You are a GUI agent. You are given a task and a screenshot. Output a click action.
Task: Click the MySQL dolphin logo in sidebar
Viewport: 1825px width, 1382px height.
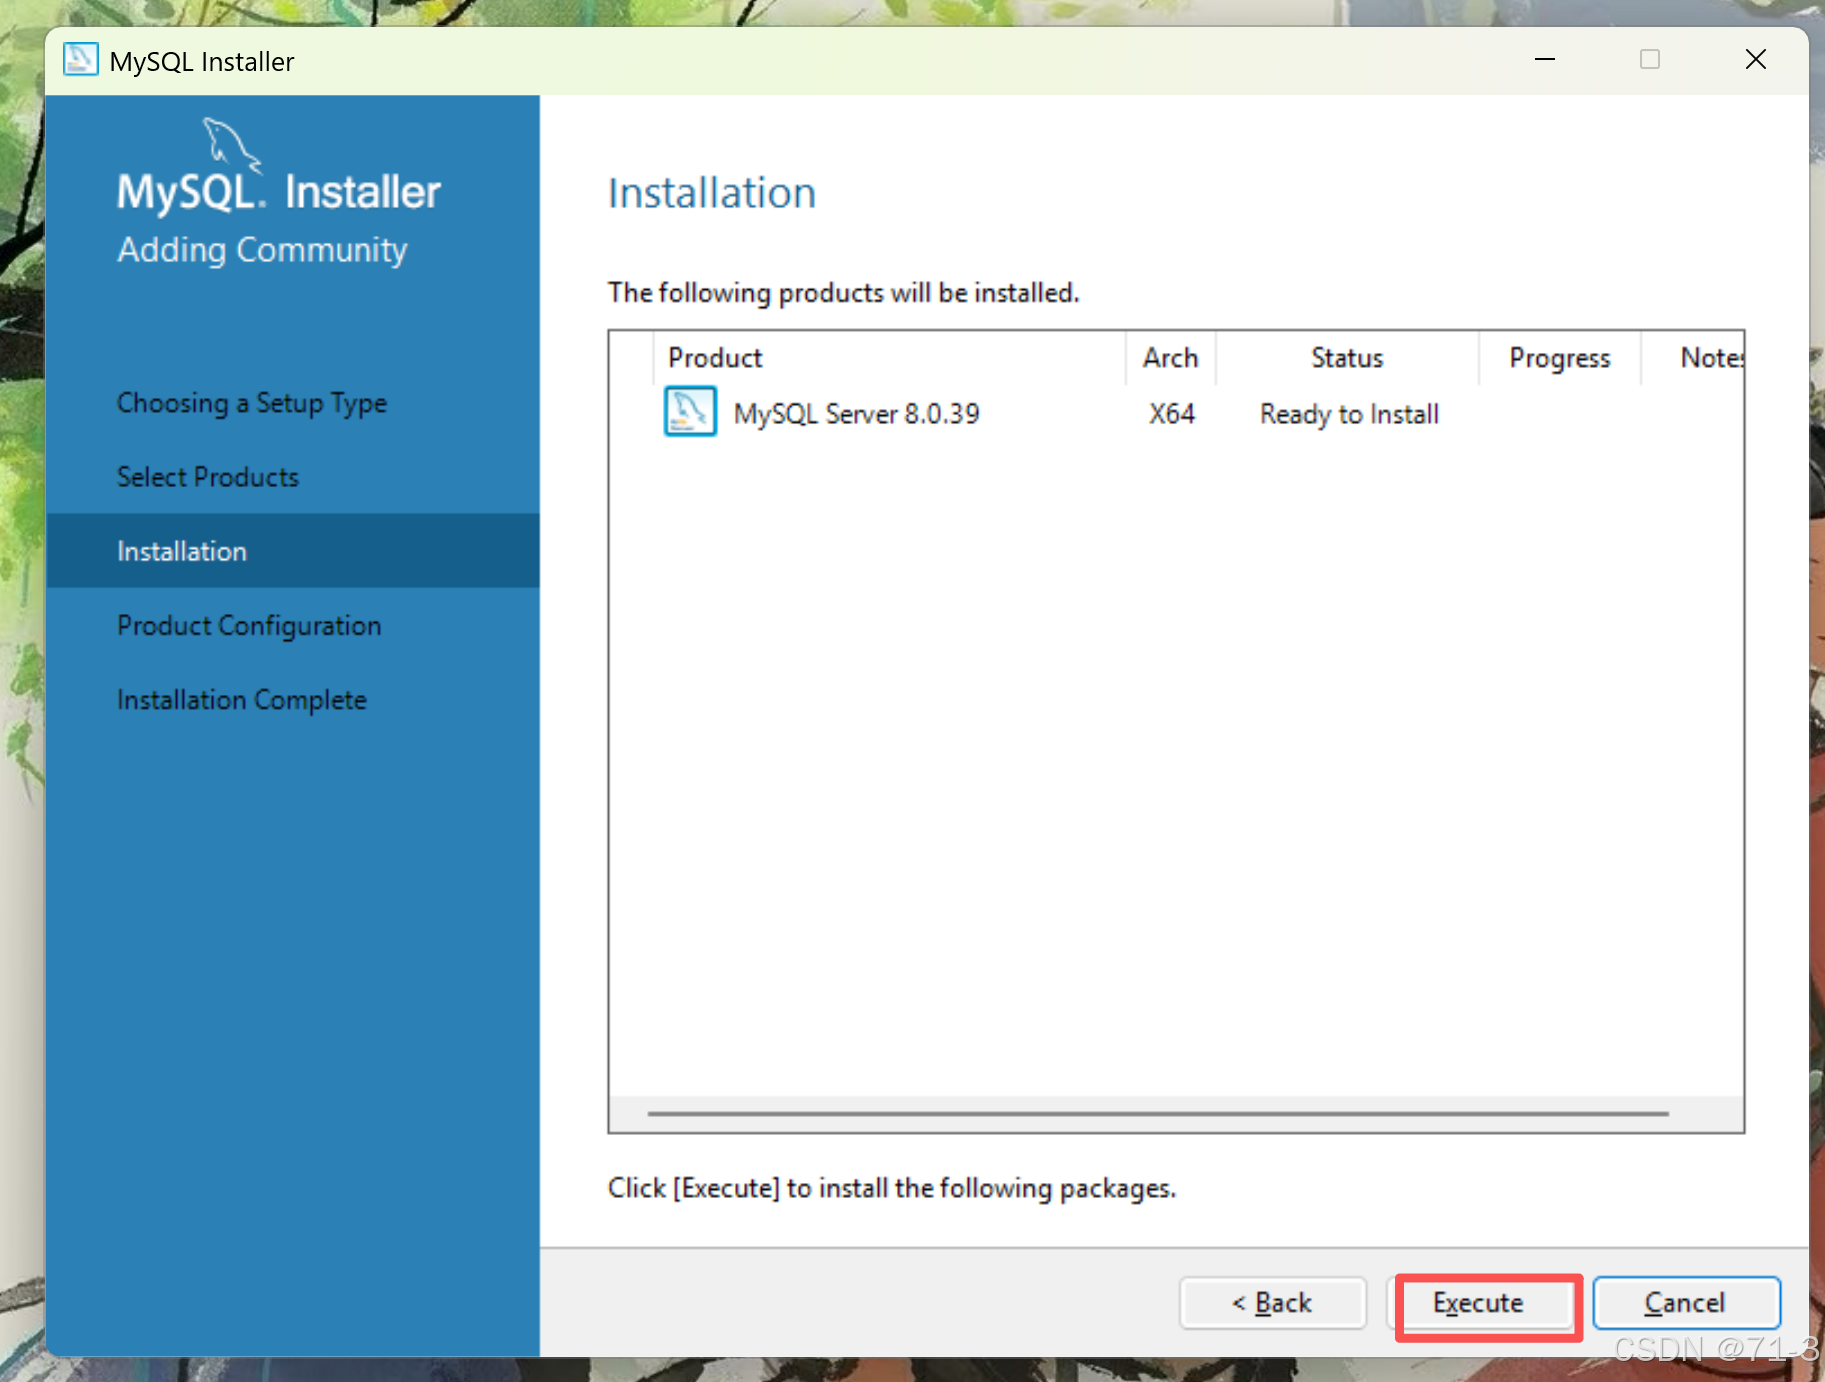pyautogui.click(x=231, y=144)
